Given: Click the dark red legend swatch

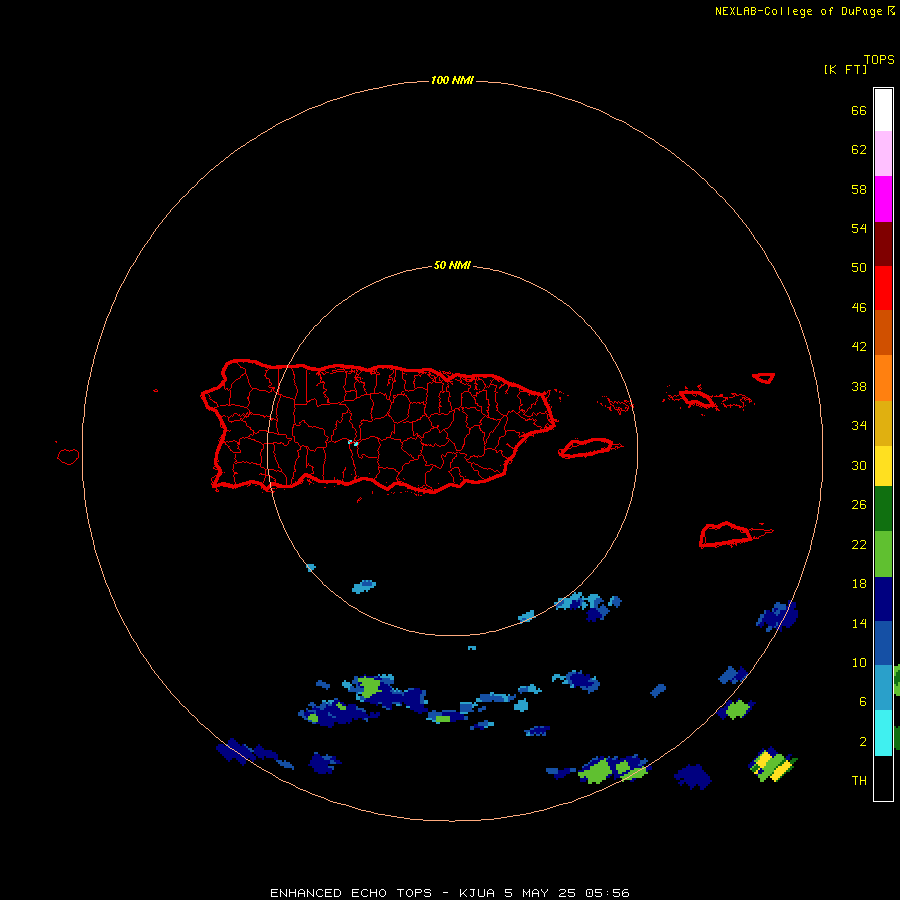Looking at the screenshot, I should [x=883, y=244].
